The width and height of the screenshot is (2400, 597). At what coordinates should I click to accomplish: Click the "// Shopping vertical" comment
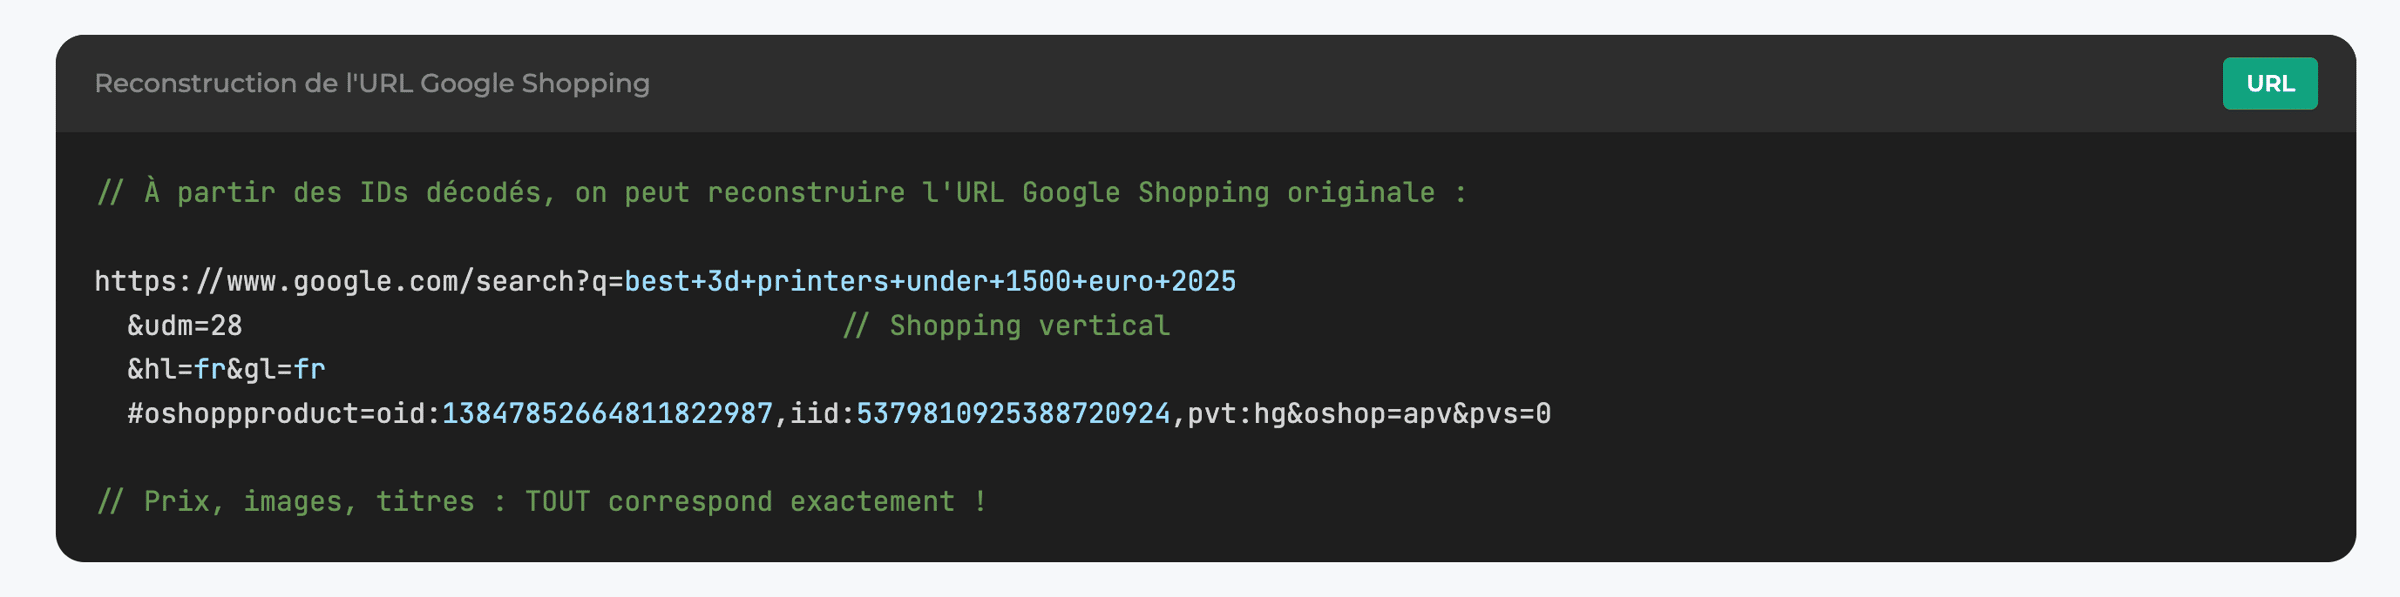coord(1005,326)
